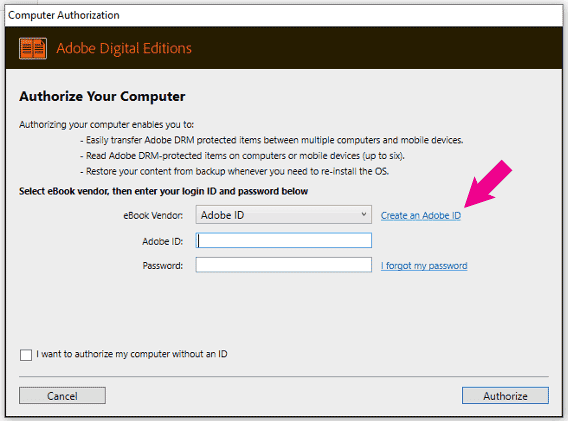Click the bullet about transferring DRM protected items

tap(272, 140)
